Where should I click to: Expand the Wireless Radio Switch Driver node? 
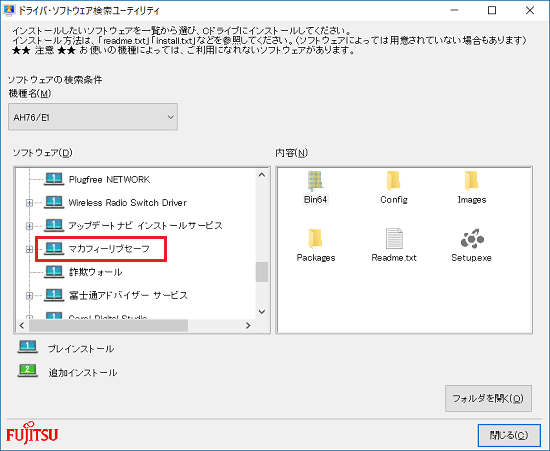[x=29, y=203]
